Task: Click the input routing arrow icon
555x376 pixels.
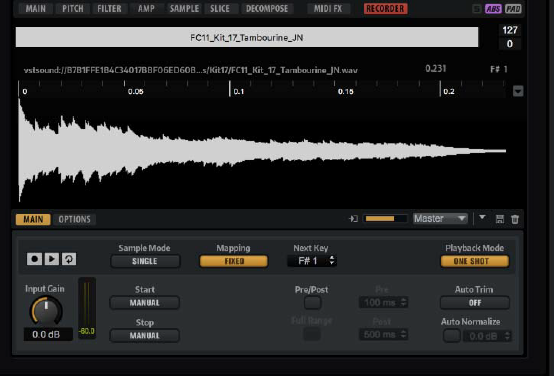Action: click(353, 219)
